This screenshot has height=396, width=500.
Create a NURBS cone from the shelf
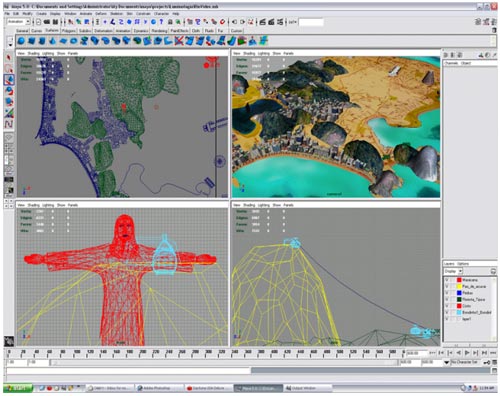[x=52, y=41]
